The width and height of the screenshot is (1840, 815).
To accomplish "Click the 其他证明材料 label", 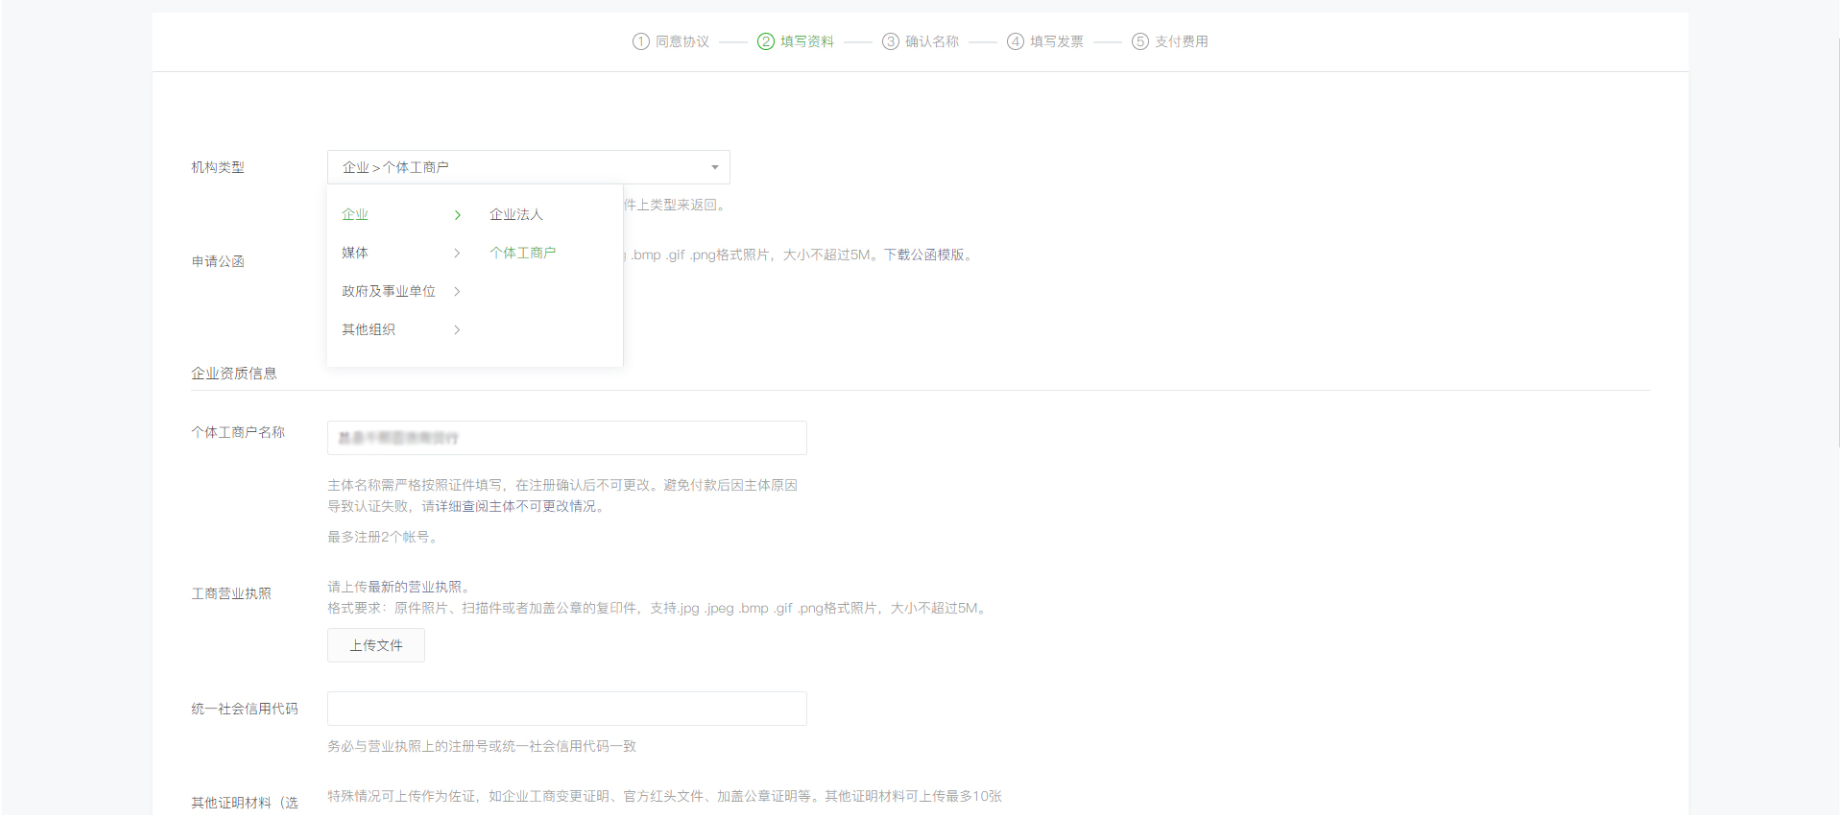I will (x=245, y=802).
